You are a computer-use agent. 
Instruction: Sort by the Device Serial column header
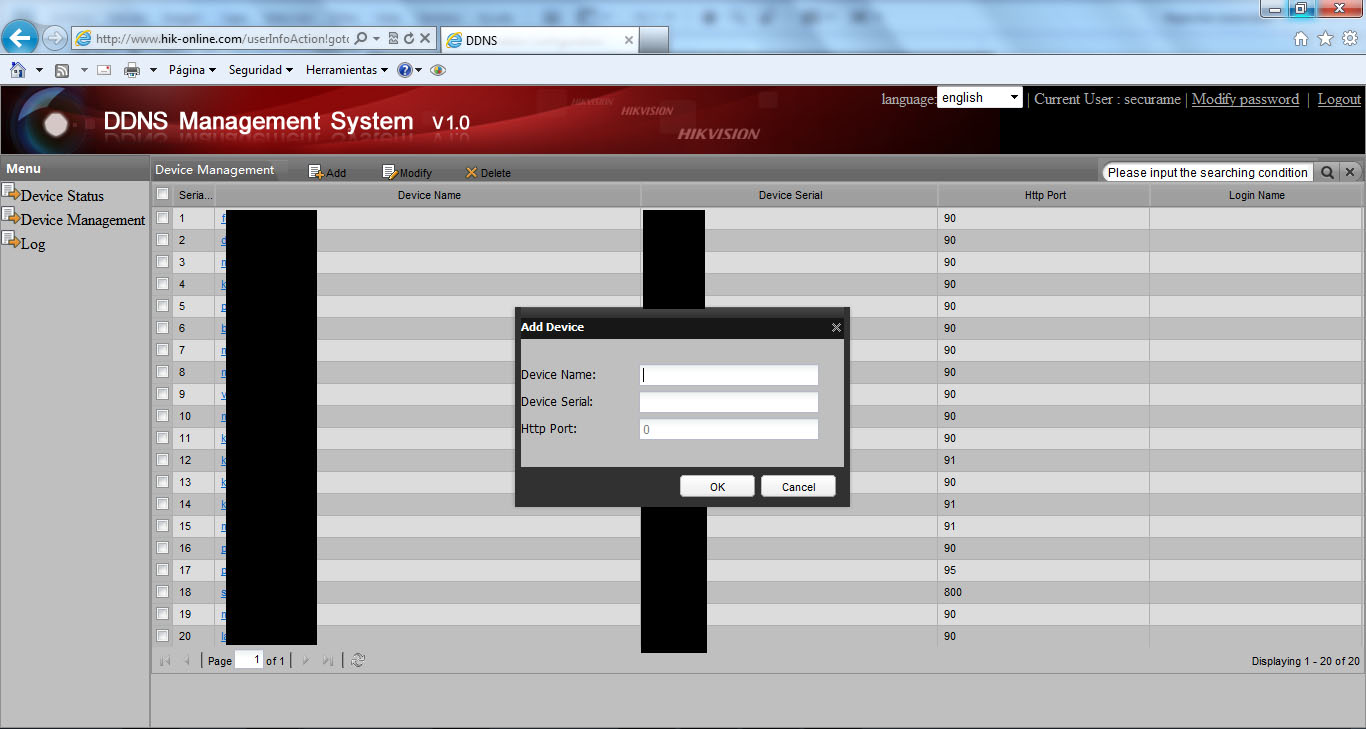coord(790,195)
